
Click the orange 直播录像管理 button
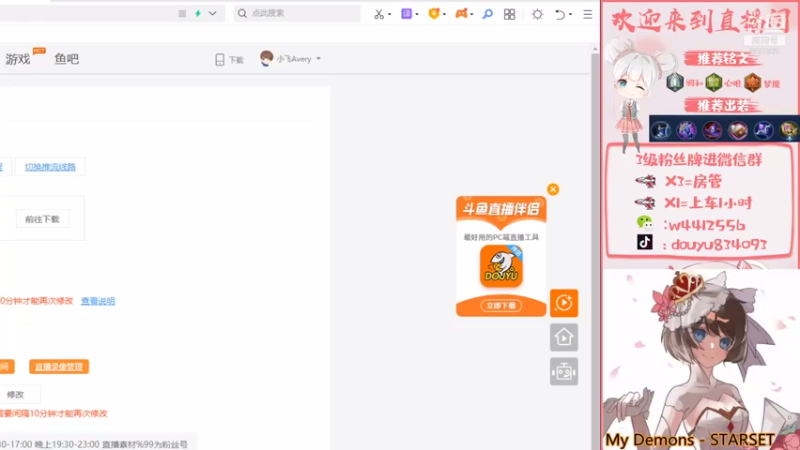[59, 367]
